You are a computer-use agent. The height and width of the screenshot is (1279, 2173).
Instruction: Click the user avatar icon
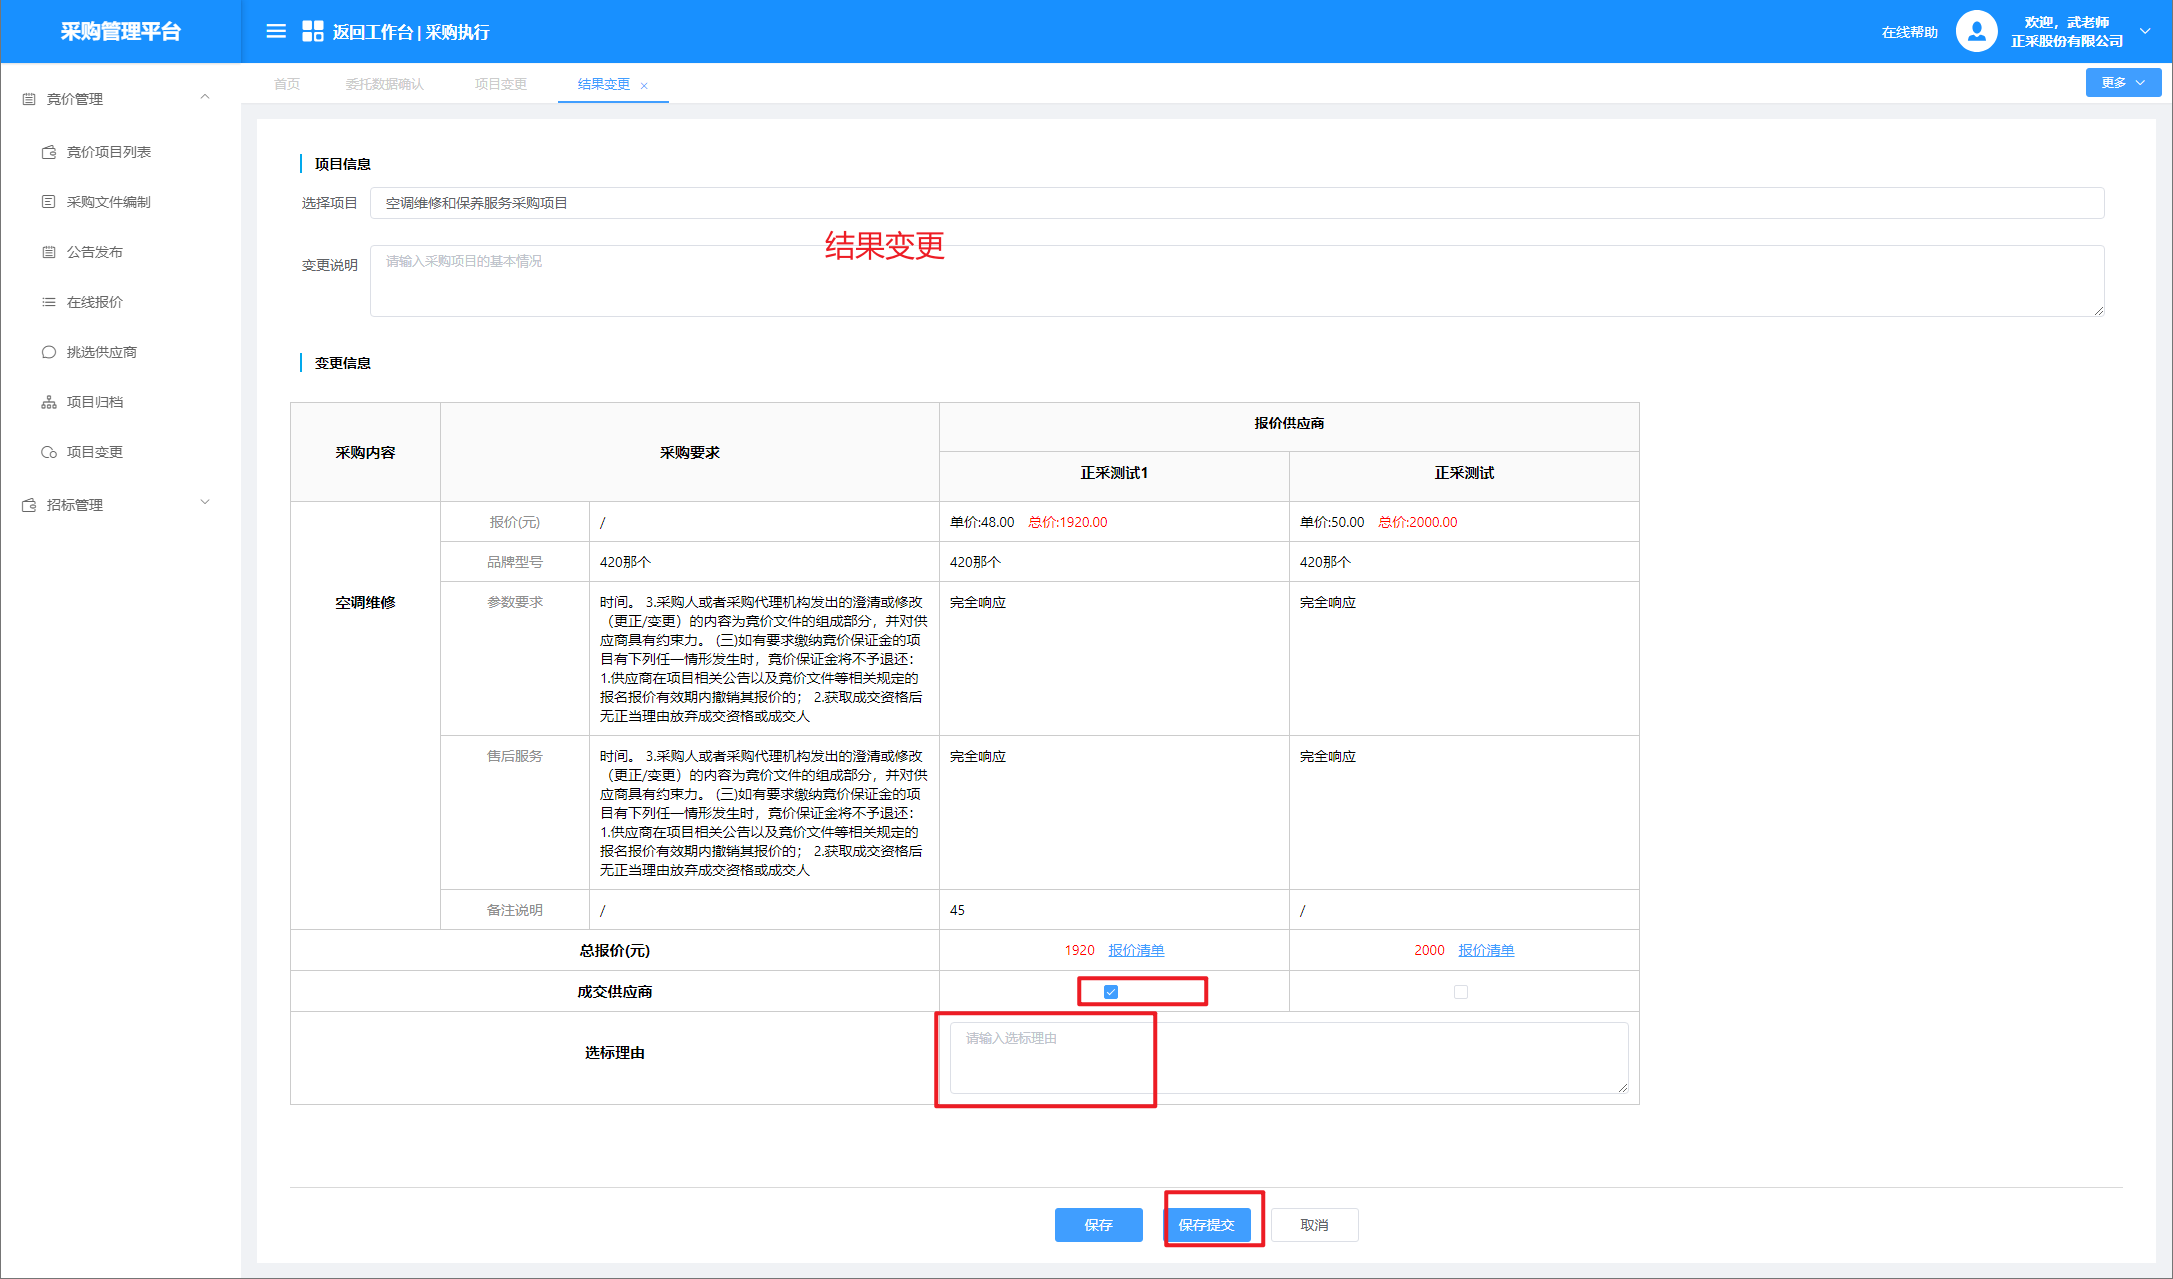[1975, 32]
